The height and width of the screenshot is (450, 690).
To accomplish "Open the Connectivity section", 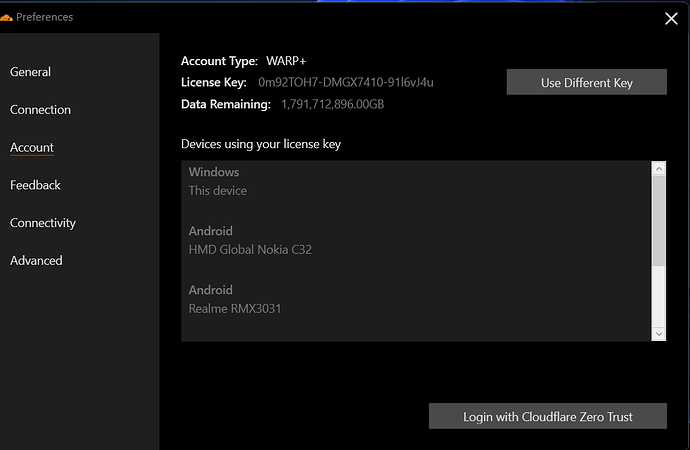I will 43,223.
